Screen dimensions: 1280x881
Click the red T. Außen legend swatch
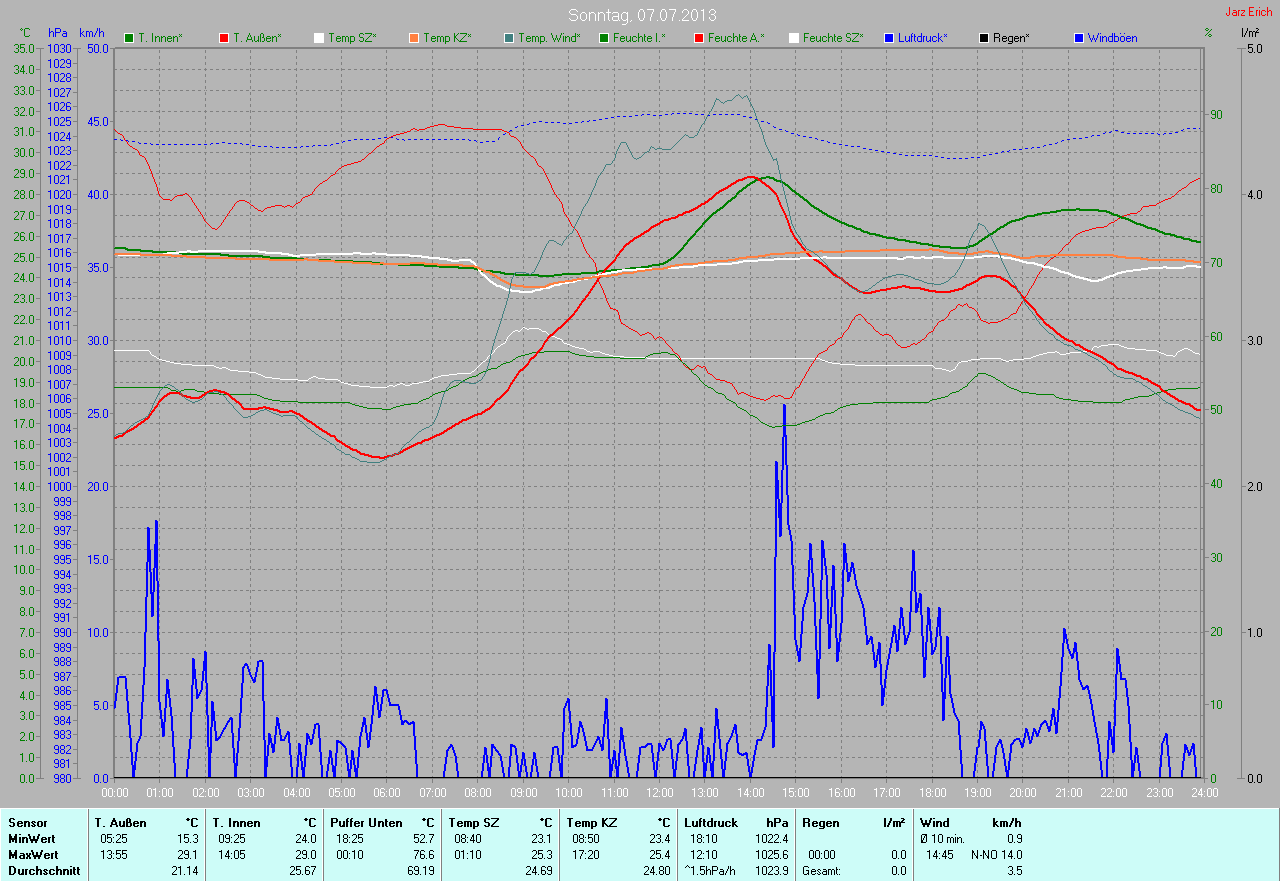click(224, 38)
